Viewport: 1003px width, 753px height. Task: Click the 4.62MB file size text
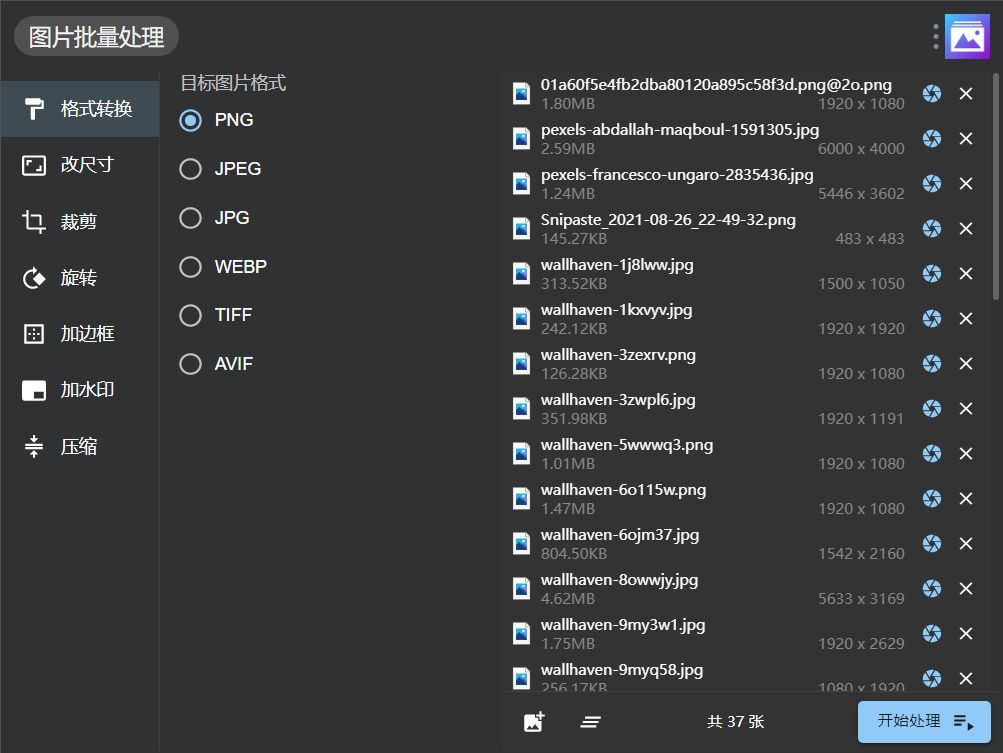pos(567,599)
